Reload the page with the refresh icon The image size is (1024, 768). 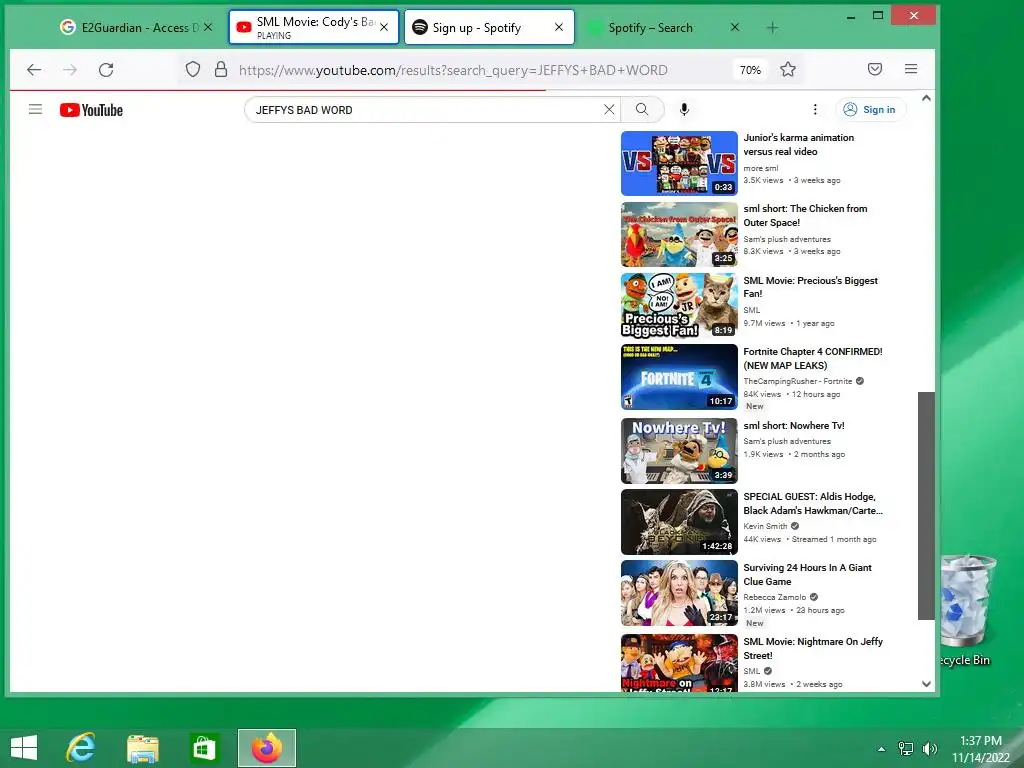106,70
